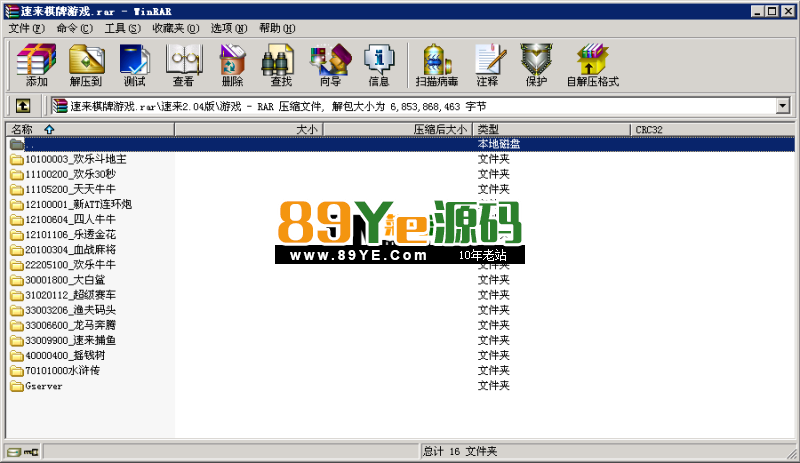Image resolution: width=800 pixels, height=463 pixels.
Task: Sort by CRC32 column header
Action: pyautogui.click(x=712, y=130)
